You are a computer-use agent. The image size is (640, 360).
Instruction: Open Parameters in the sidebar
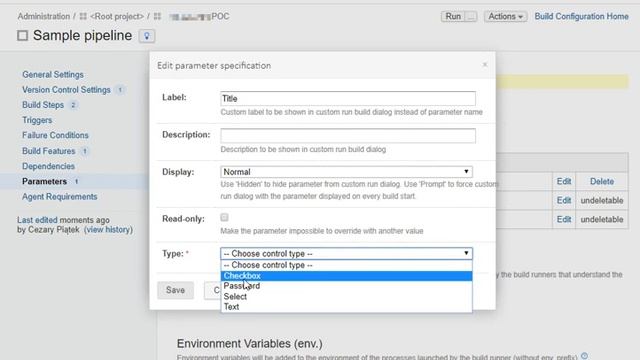pos(44,181)
